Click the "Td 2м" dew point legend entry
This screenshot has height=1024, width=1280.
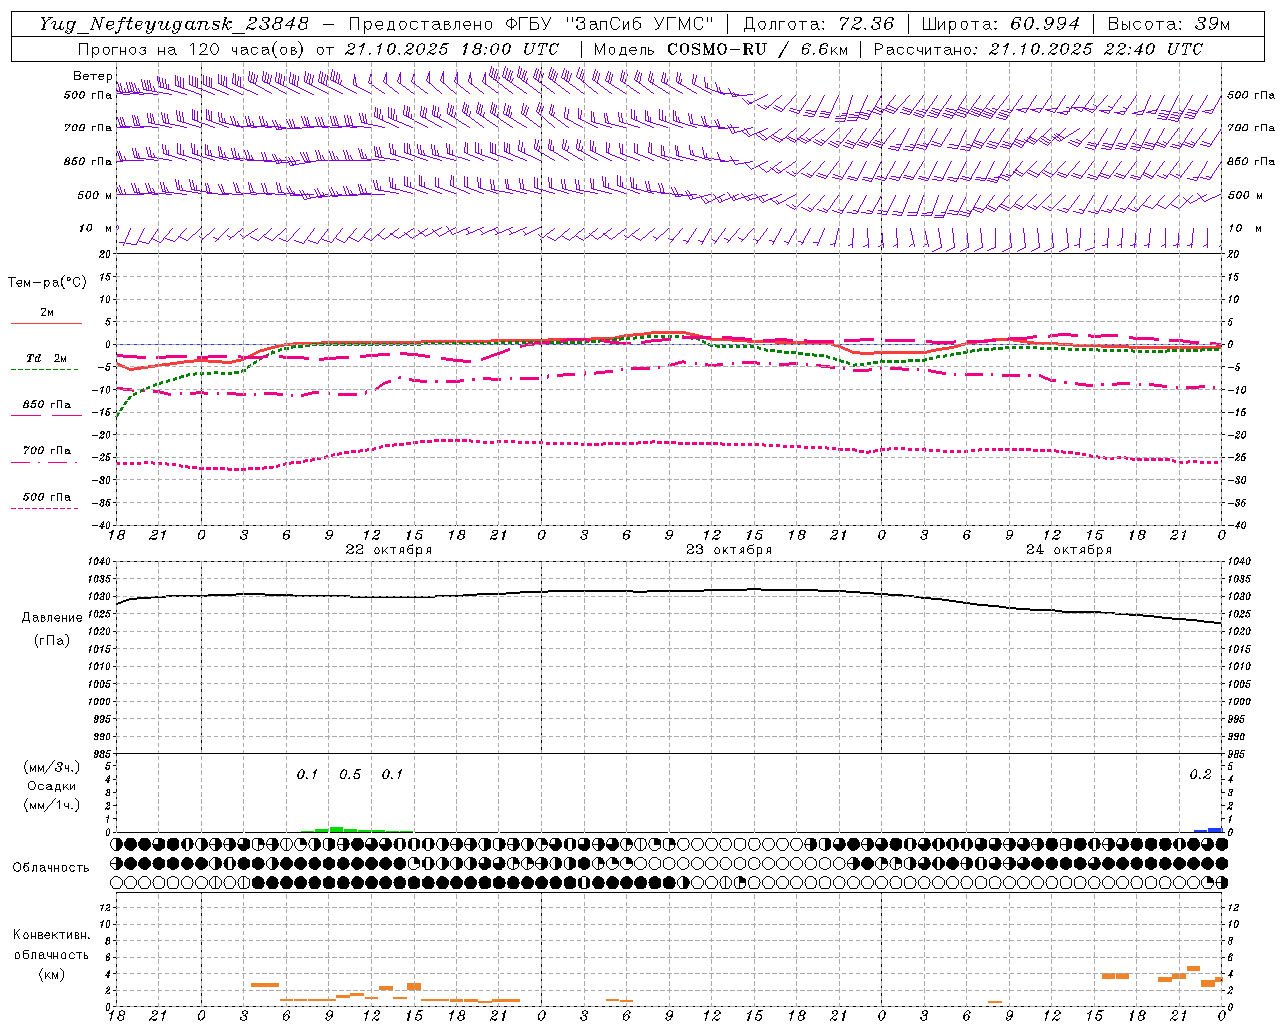[47, 358]
